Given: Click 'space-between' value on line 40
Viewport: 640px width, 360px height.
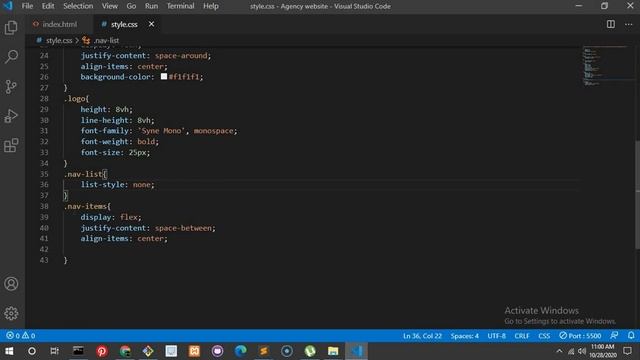Looking at the screenshot, I should (x=183, y=228).
